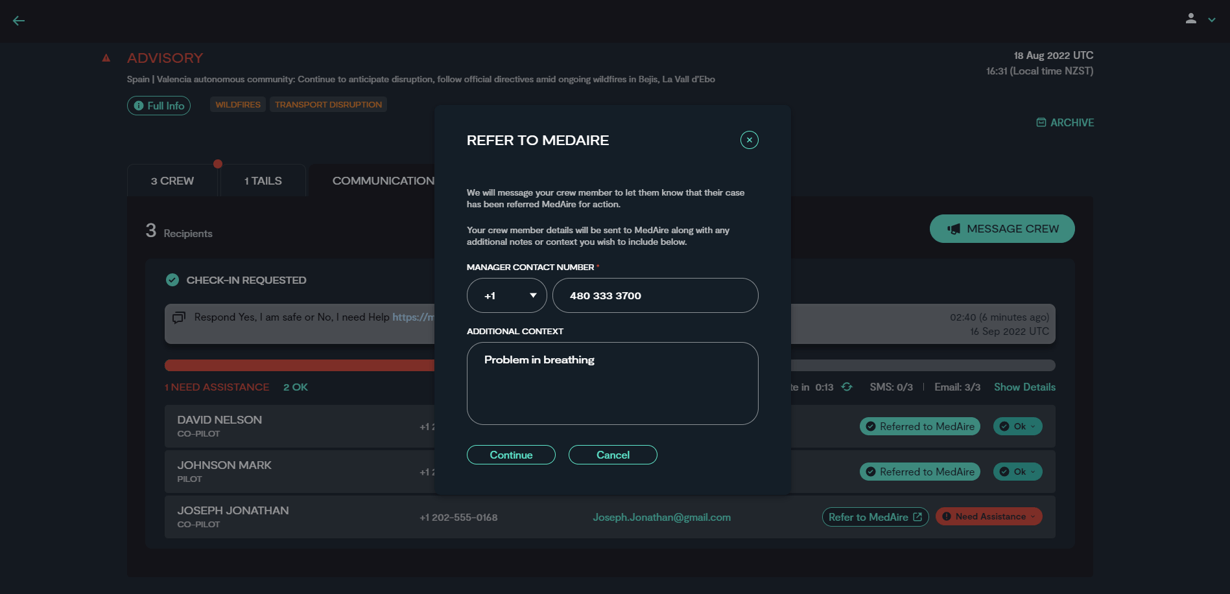Click the Check-In Requested checkmark icon
The image size is (1230, 594).
172,280
